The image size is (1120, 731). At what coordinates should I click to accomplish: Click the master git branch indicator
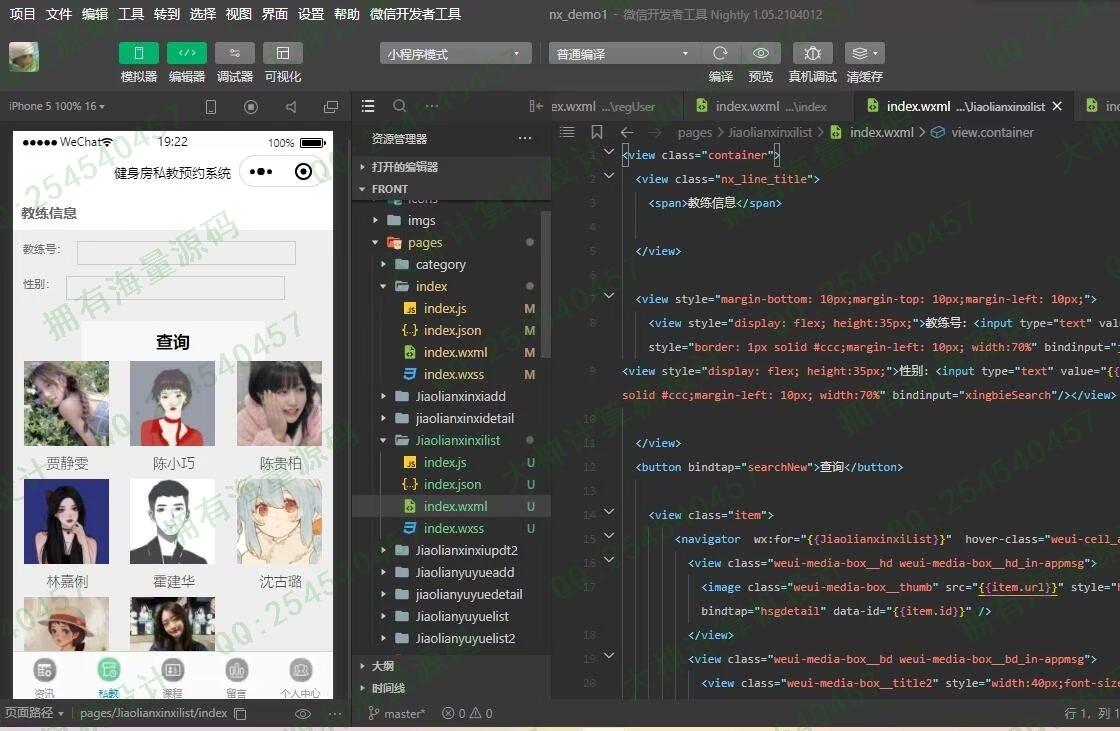(396, 713)
